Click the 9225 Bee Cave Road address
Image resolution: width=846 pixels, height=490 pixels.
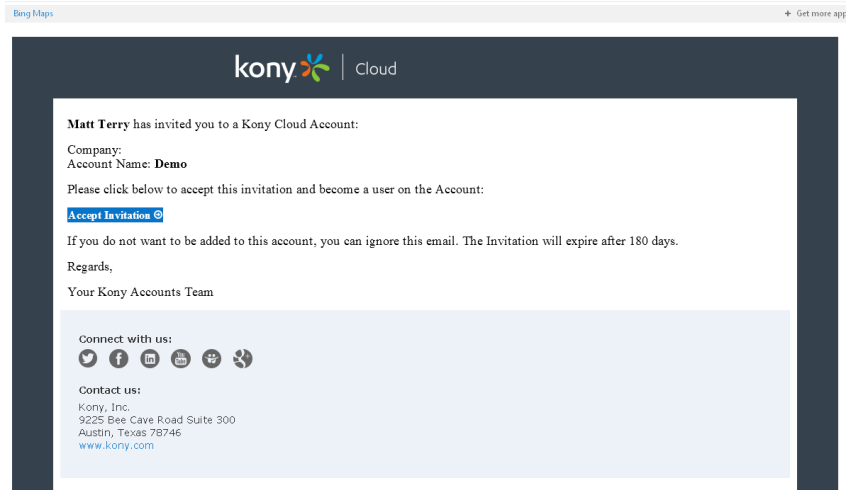[x=156, y=420]
